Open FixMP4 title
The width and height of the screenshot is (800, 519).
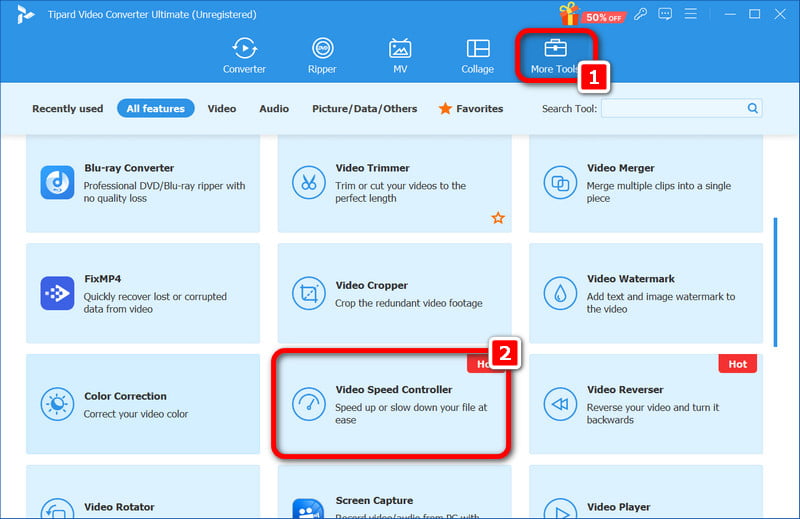pyautogui.click(x=103, y=279)
